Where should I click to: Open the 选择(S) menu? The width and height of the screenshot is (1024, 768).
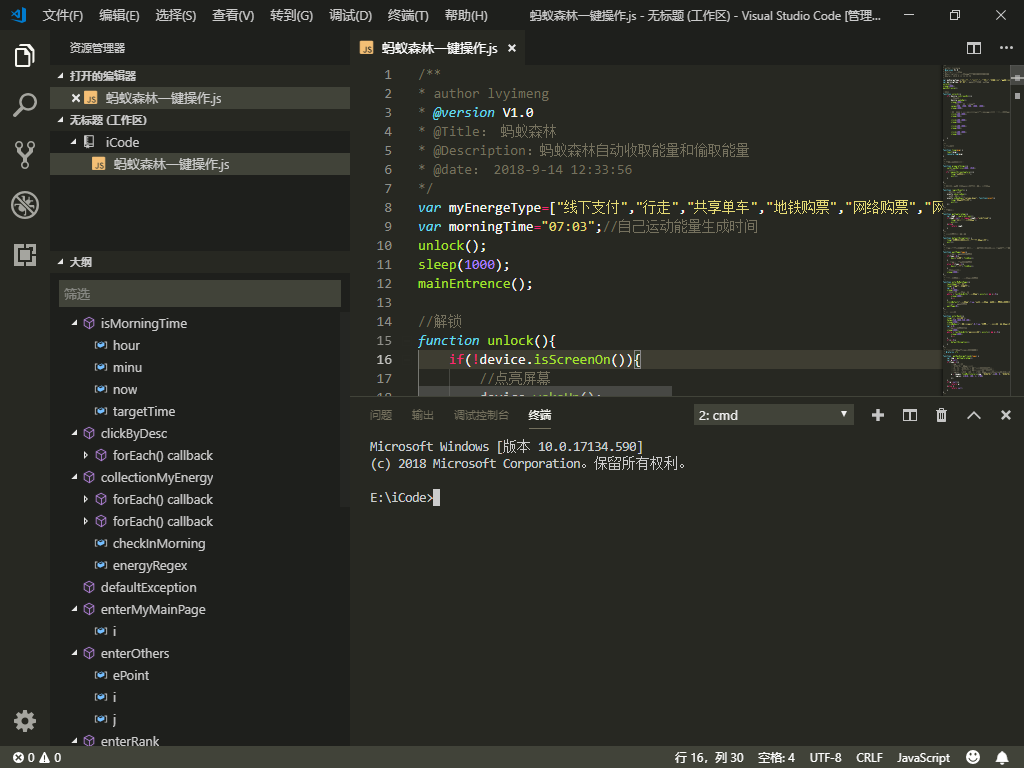pos(176,16)
